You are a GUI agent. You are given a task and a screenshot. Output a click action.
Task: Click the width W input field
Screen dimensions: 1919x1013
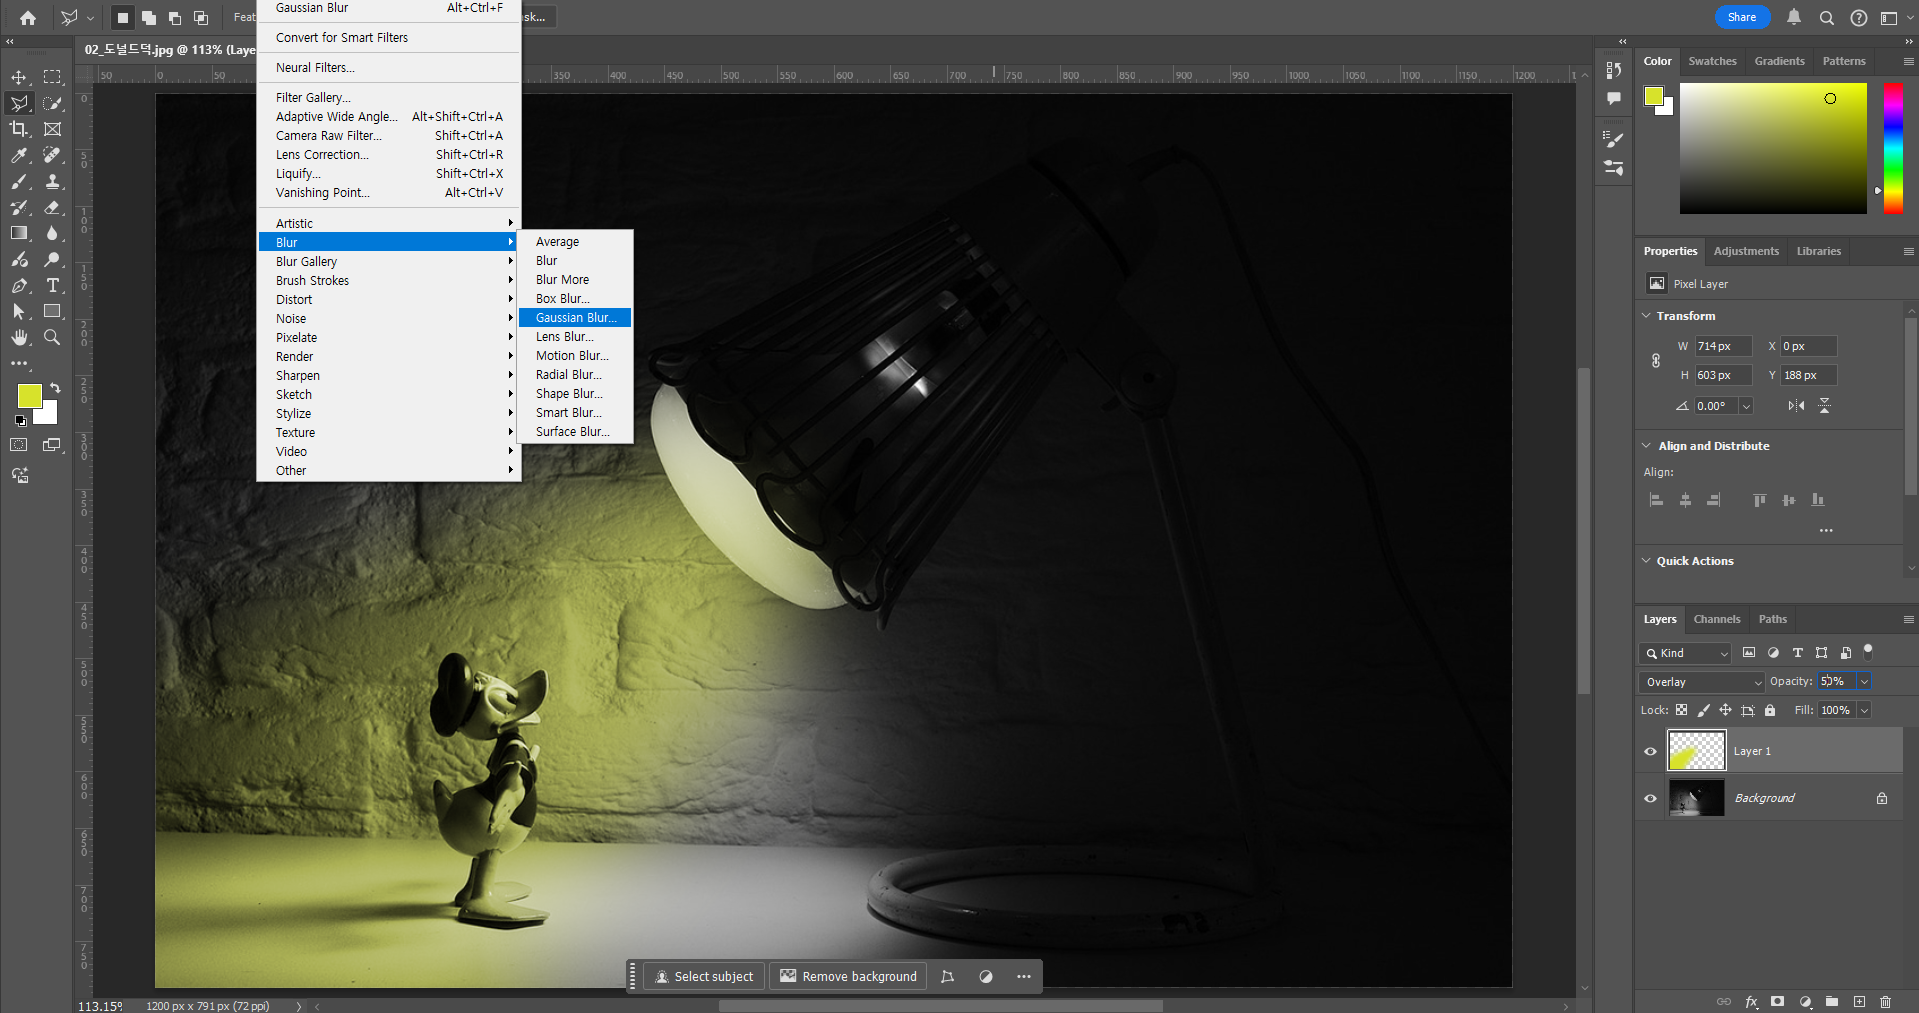point(1723,346)
